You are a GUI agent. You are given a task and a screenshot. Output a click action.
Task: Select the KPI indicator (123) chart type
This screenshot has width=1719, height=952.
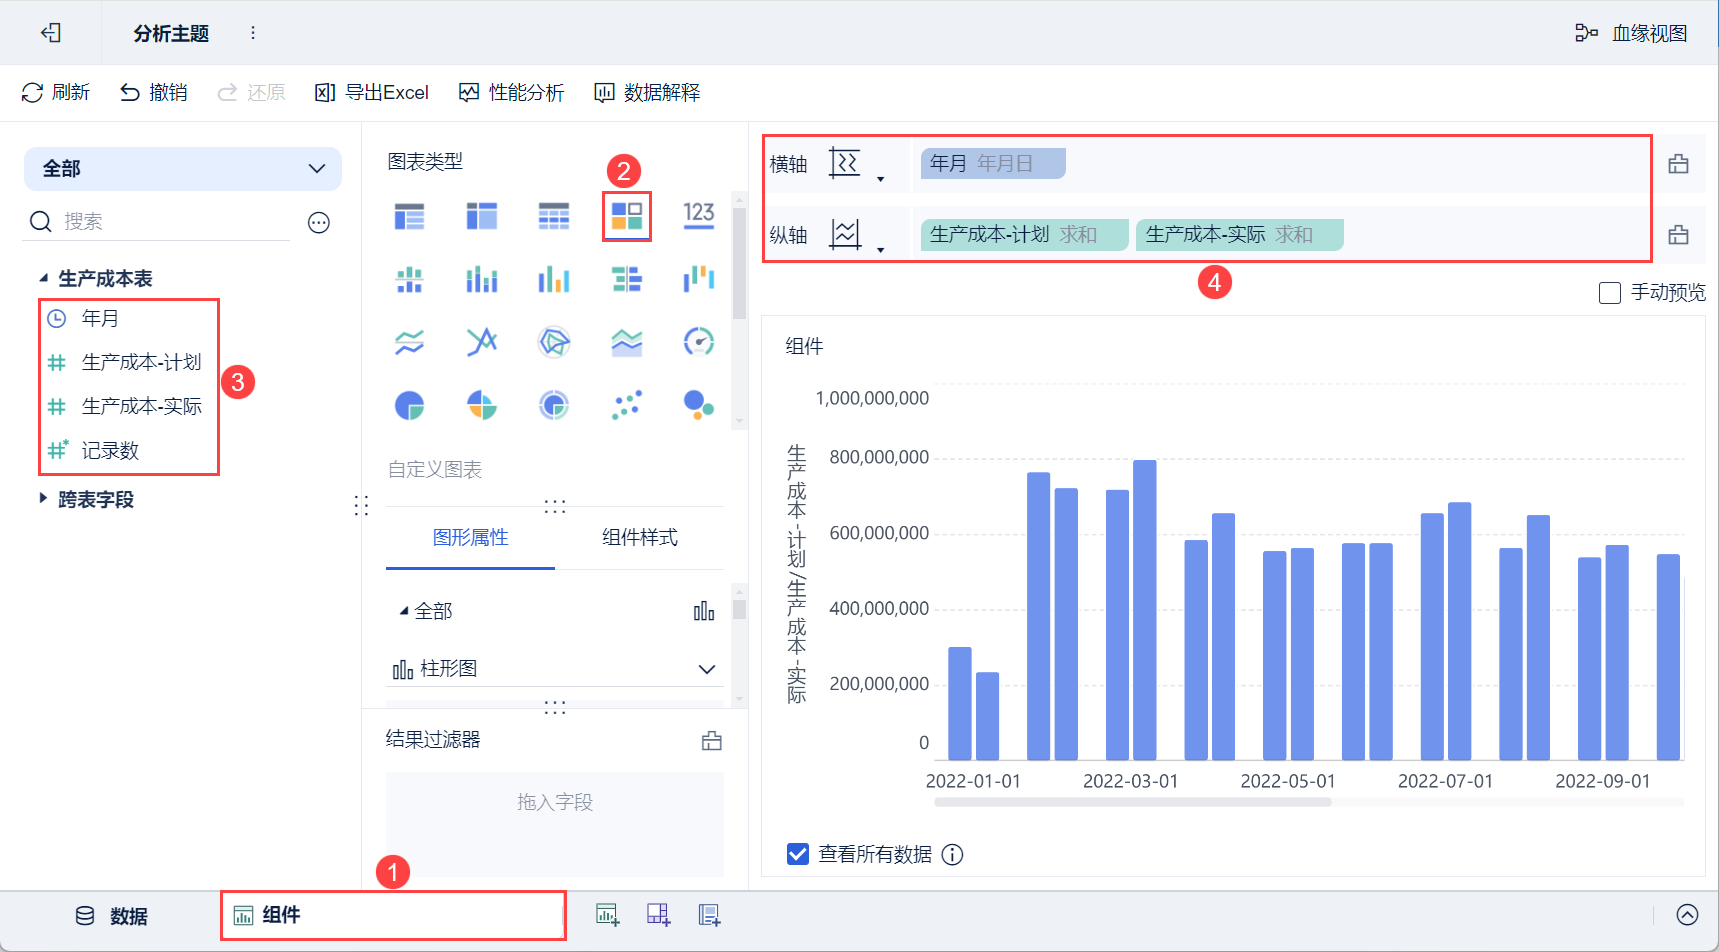[699, 215]
